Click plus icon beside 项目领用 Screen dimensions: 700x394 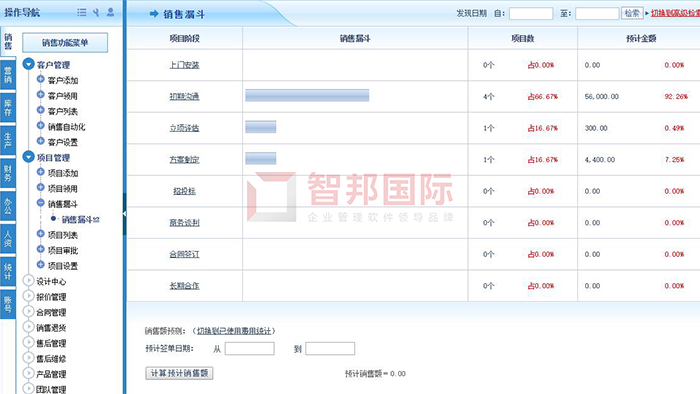point(40,187)
